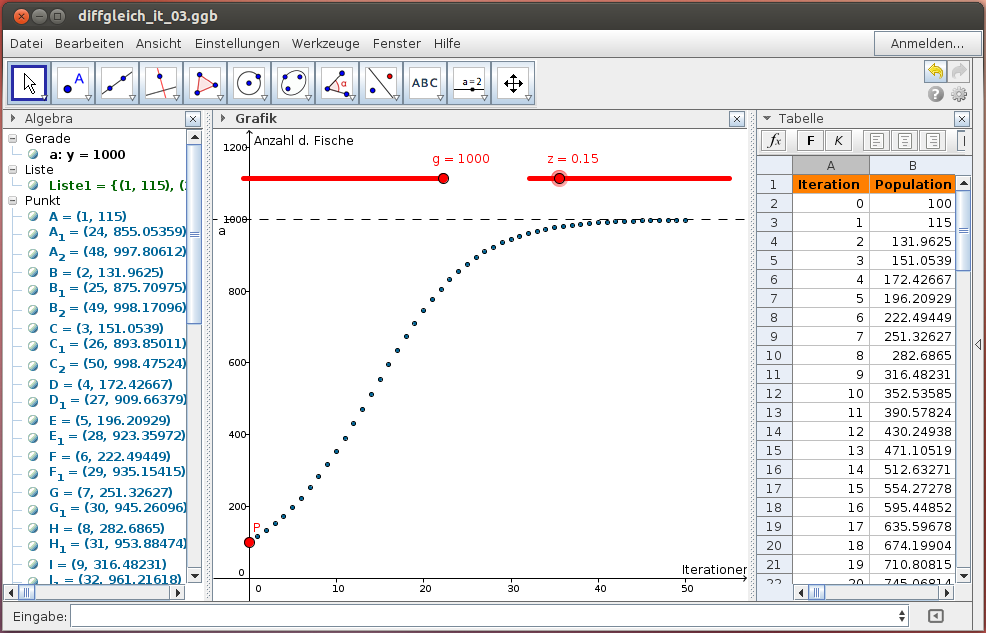Apply bold with the F button
This screenshot has height=633, width=986.
tap(811, 141)
